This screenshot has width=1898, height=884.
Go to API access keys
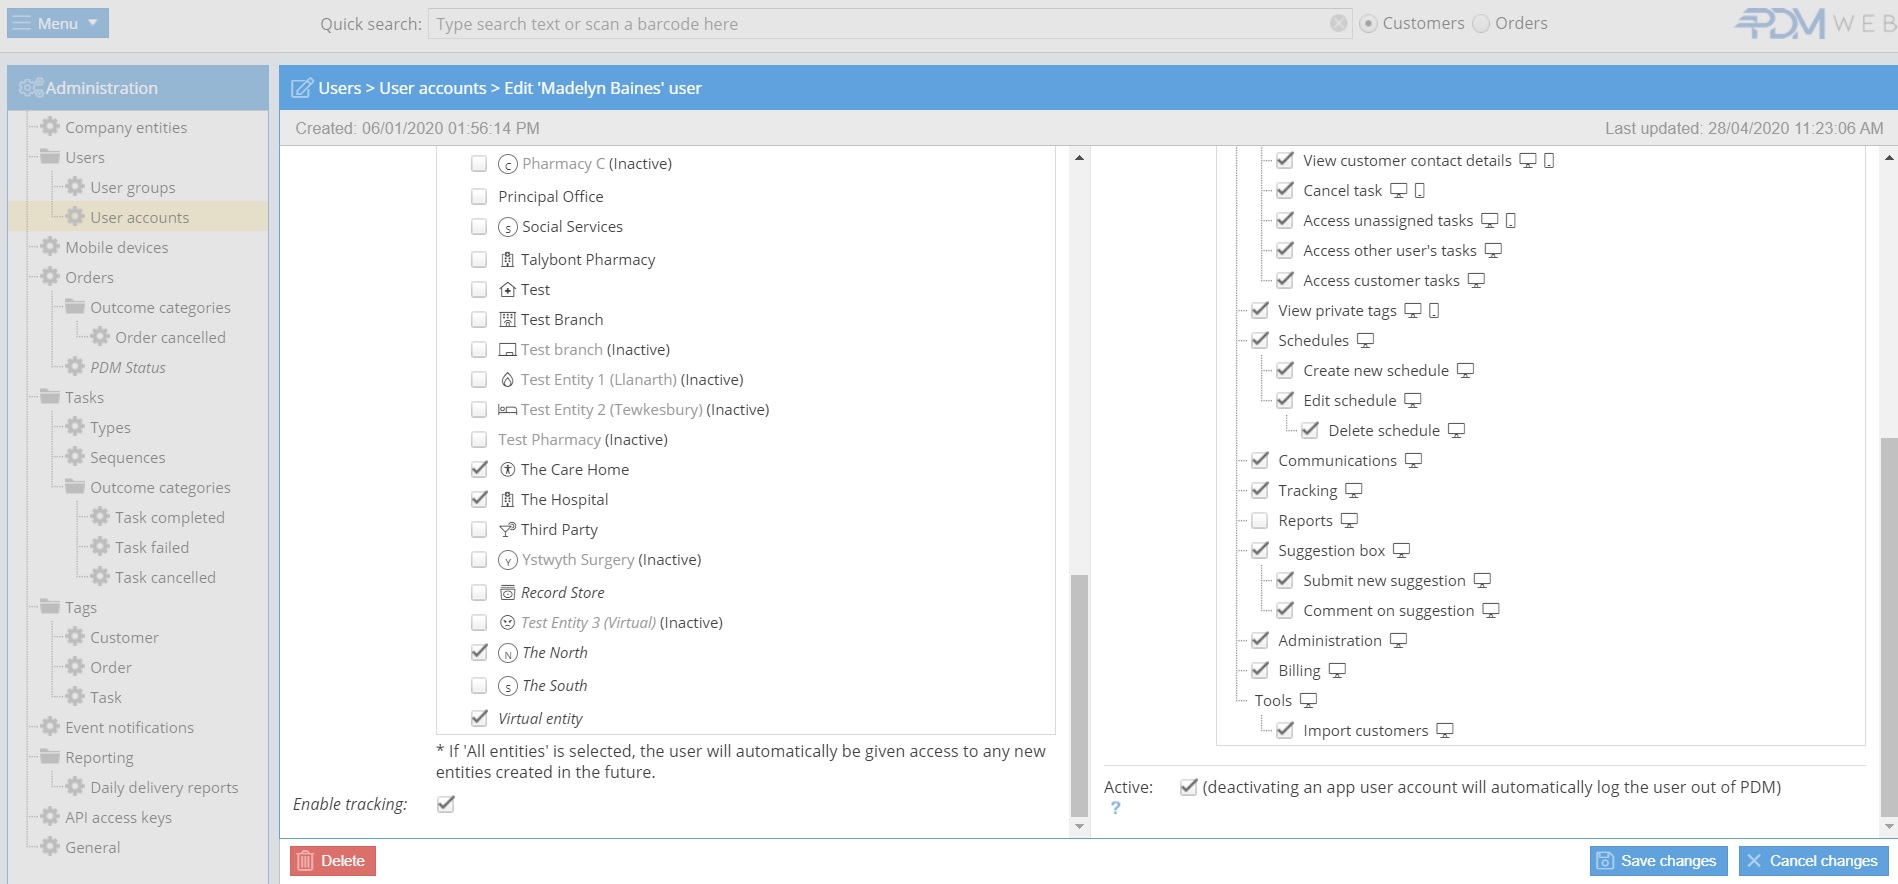118,817
